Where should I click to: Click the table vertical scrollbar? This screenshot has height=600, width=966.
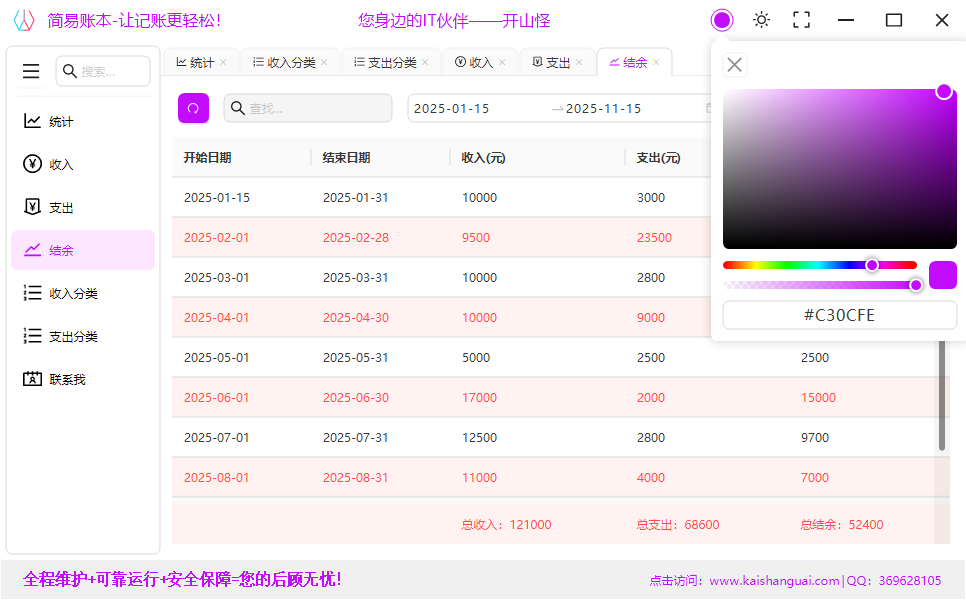[x=941, y=394]
